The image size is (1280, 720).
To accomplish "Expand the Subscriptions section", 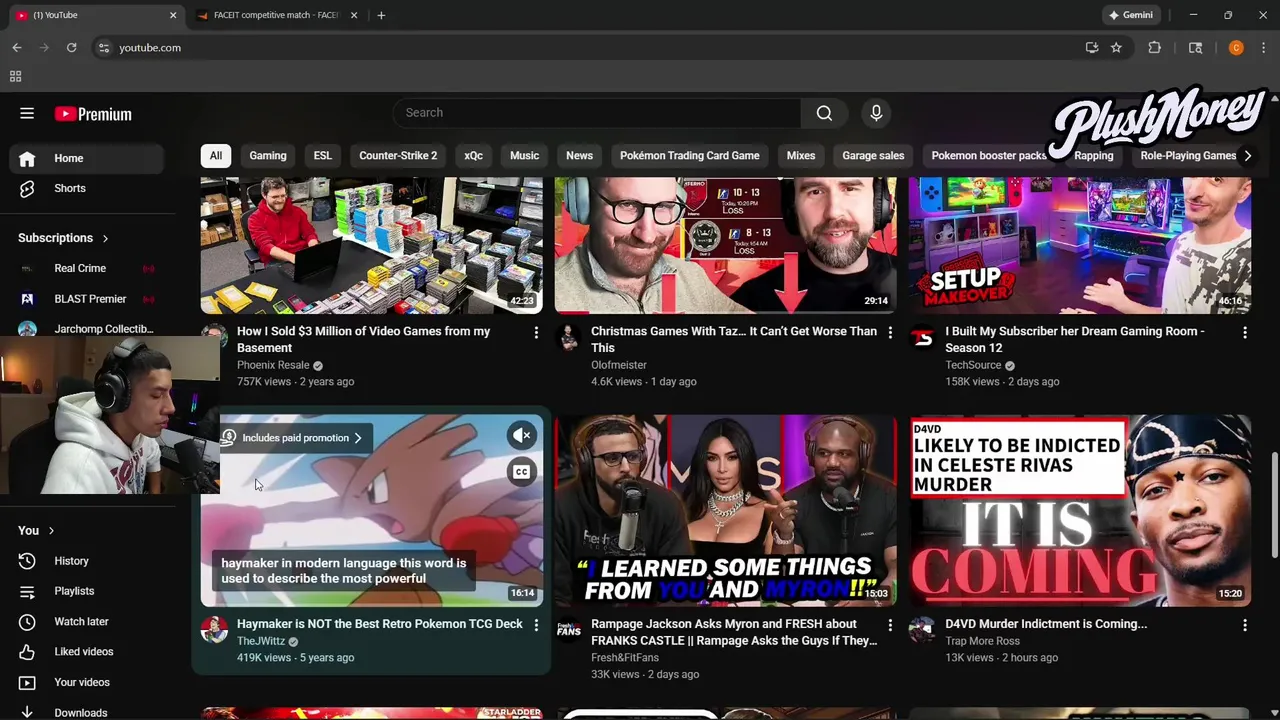I will [63, 238].
